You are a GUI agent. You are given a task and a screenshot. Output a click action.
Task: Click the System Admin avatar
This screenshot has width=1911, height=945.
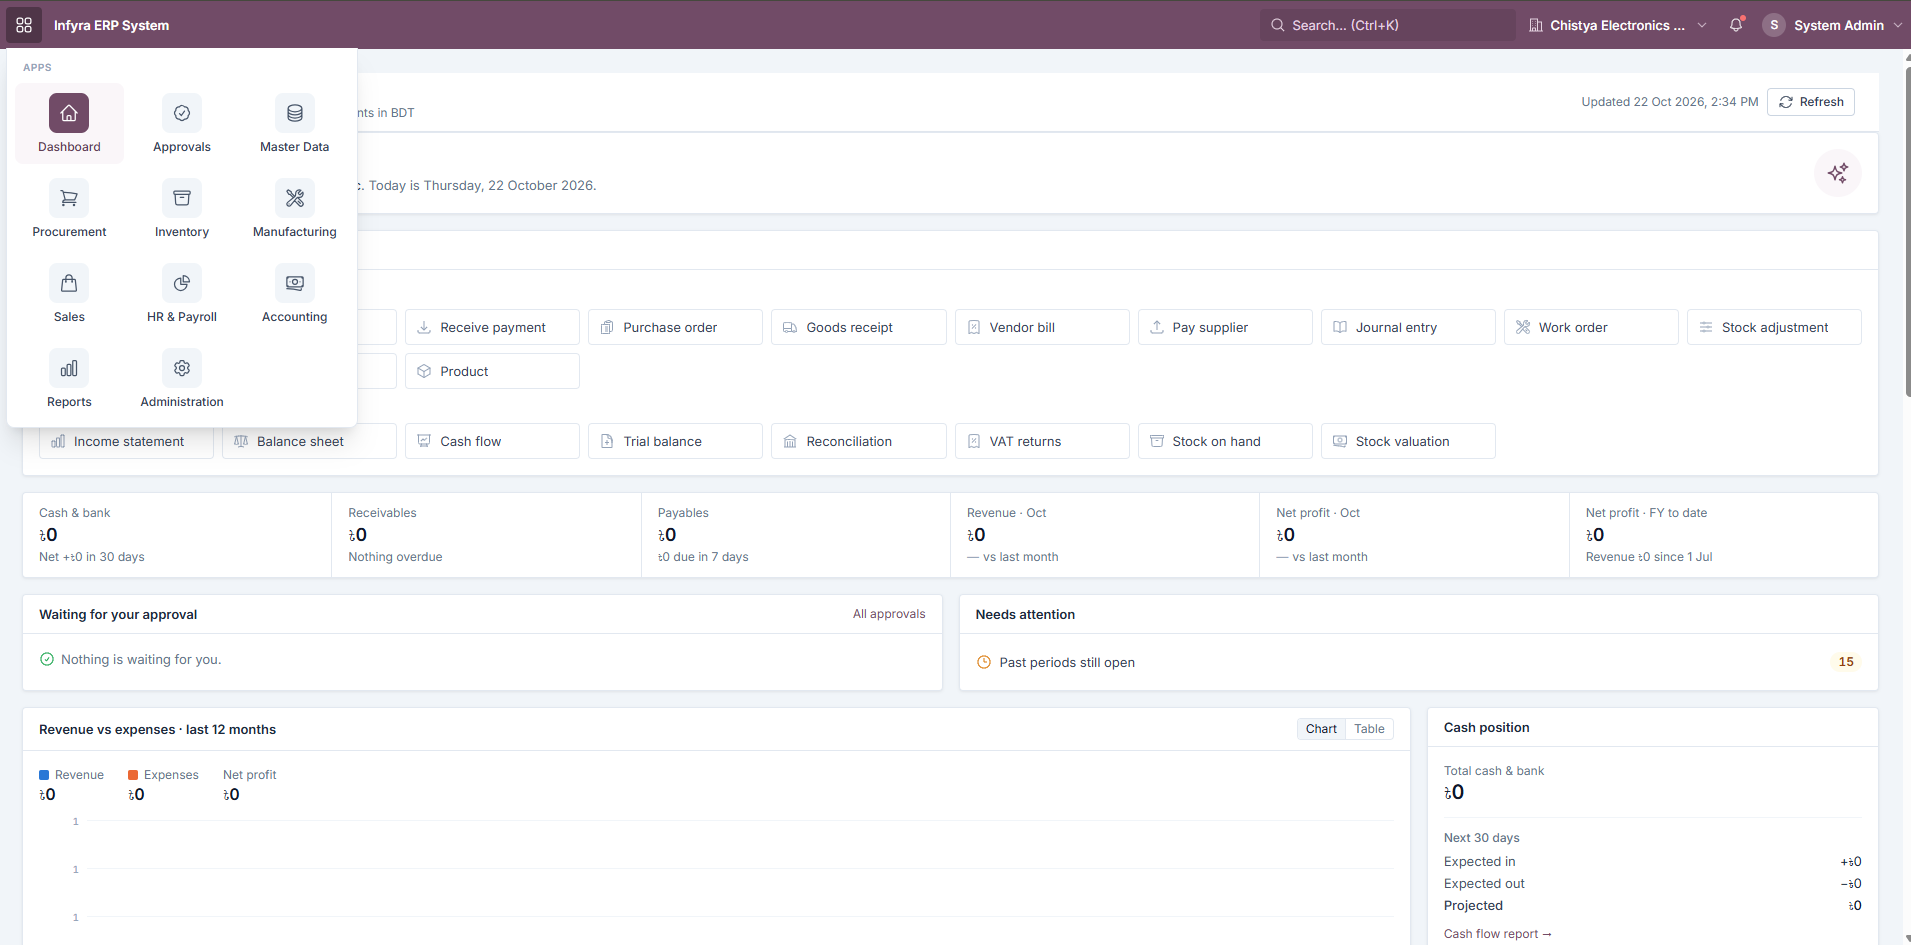[1774, 25]
